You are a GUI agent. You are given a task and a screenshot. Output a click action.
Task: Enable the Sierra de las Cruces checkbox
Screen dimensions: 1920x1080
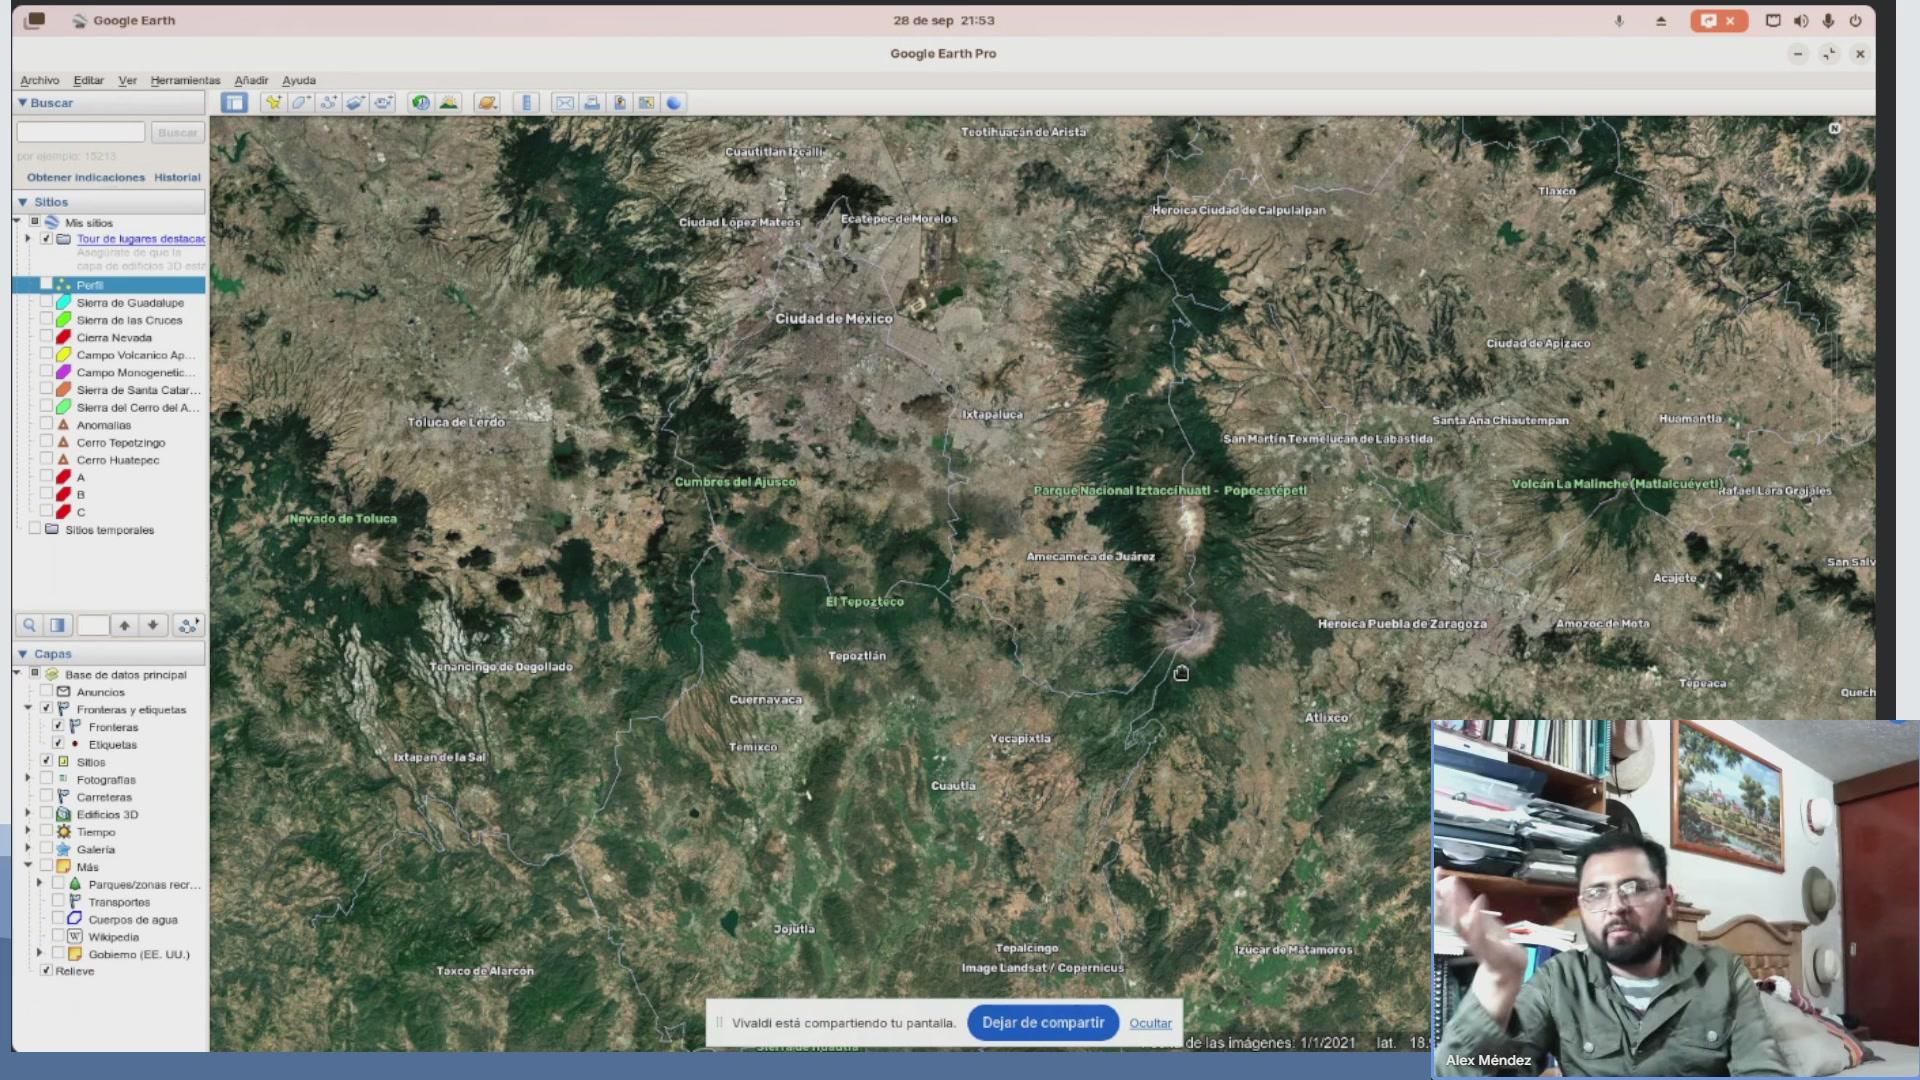[x=46, y=319]
